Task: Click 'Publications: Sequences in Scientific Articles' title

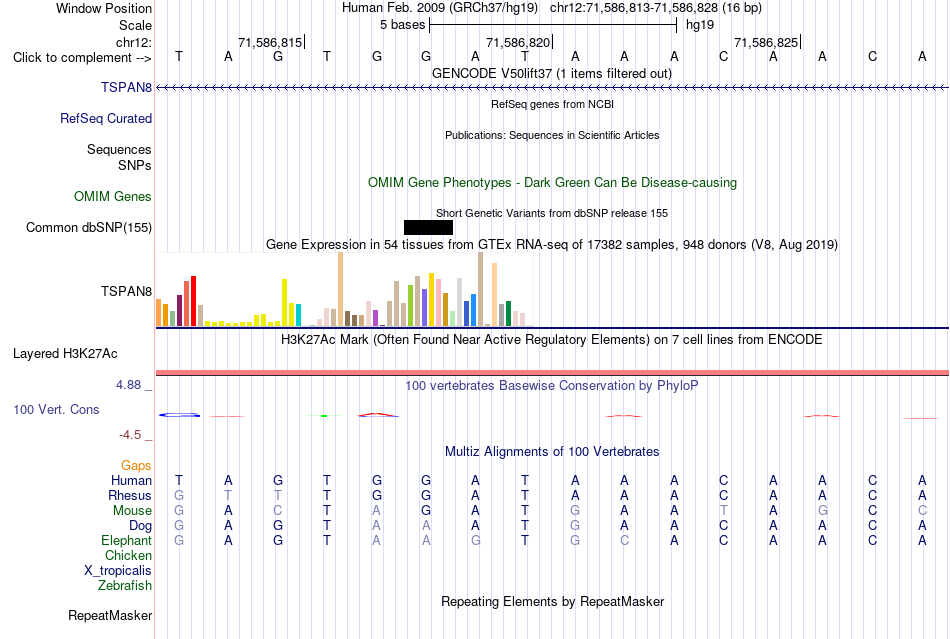Action: pyautogui.click(x=552, y=135)
